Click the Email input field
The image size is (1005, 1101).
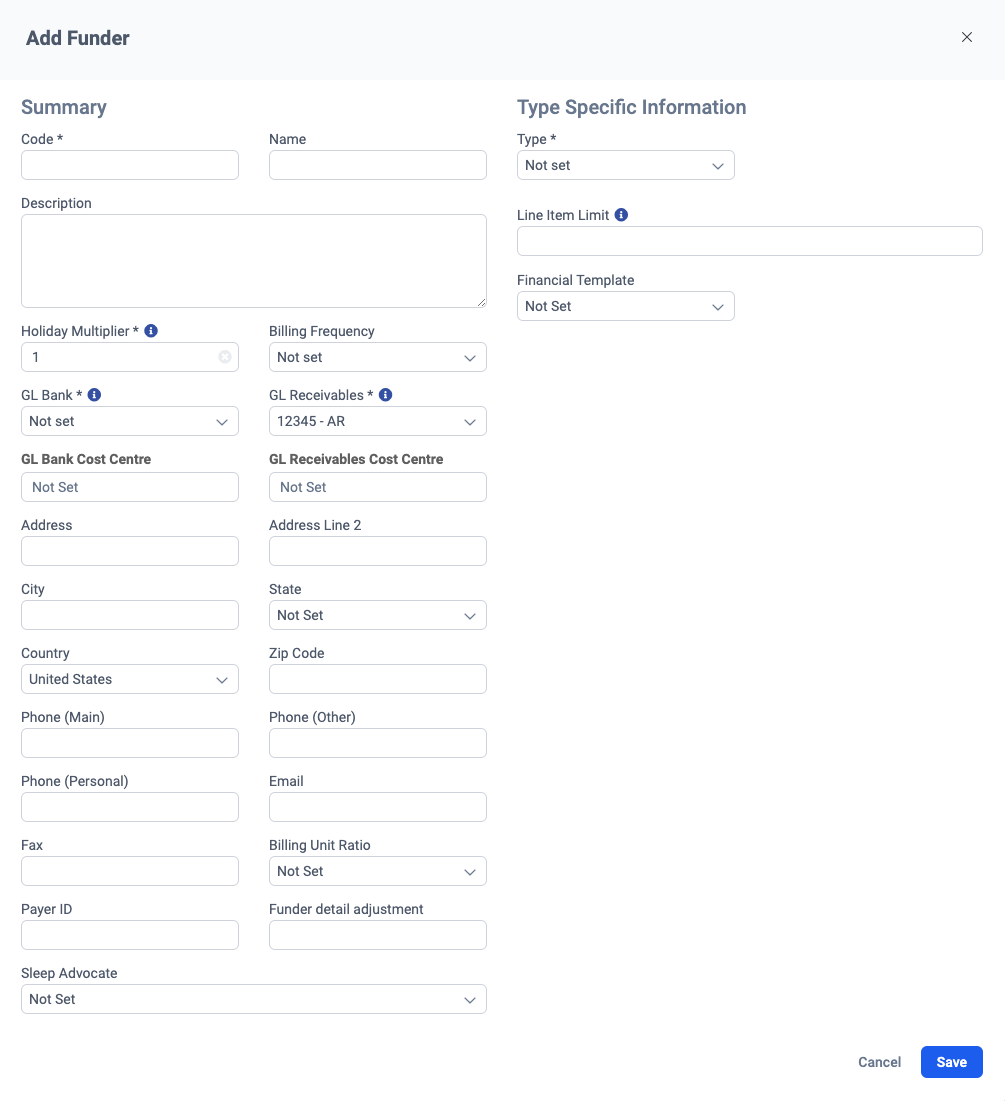(x=377, y=807)
